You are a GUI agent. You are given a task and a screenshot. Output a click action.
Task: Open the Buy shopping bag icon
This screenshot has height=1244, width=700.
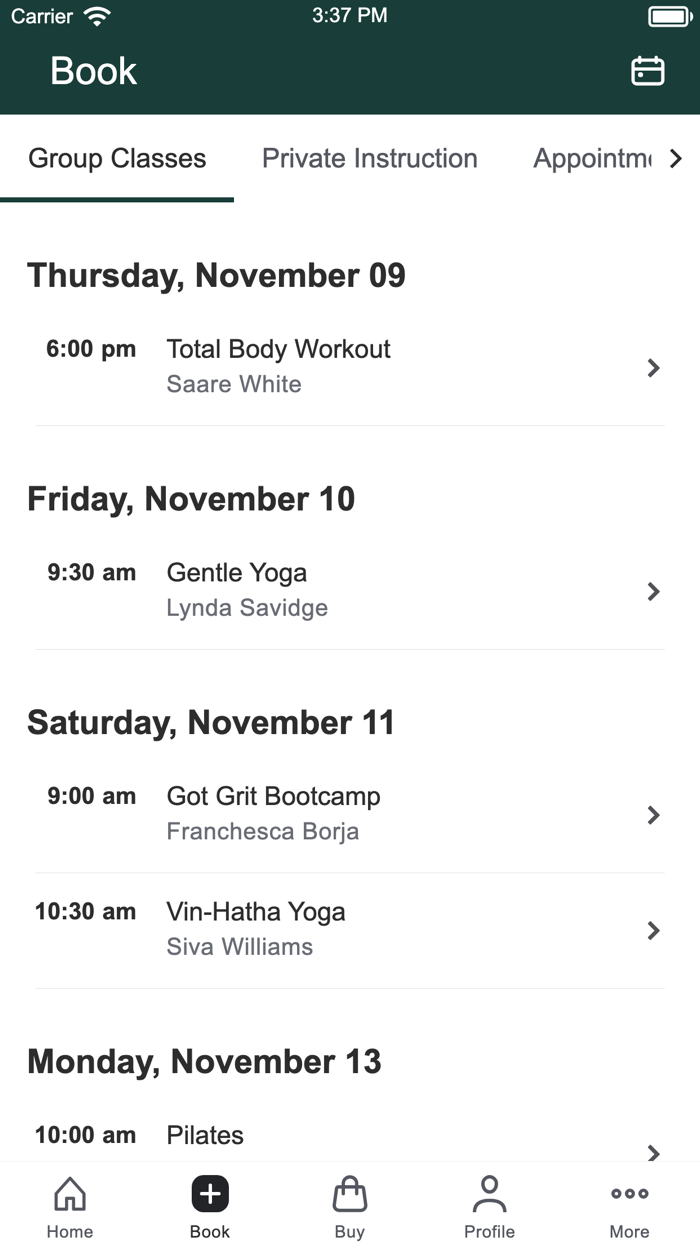349,1195
